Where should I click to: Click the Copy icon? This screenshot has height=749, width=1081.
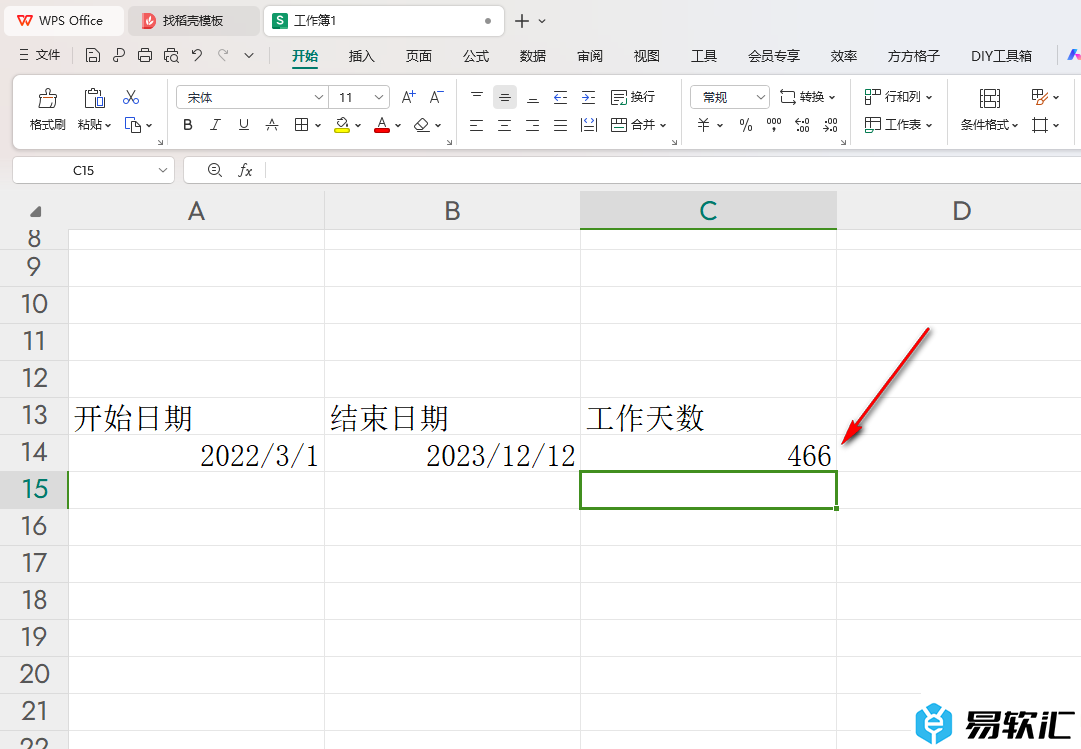132,125
